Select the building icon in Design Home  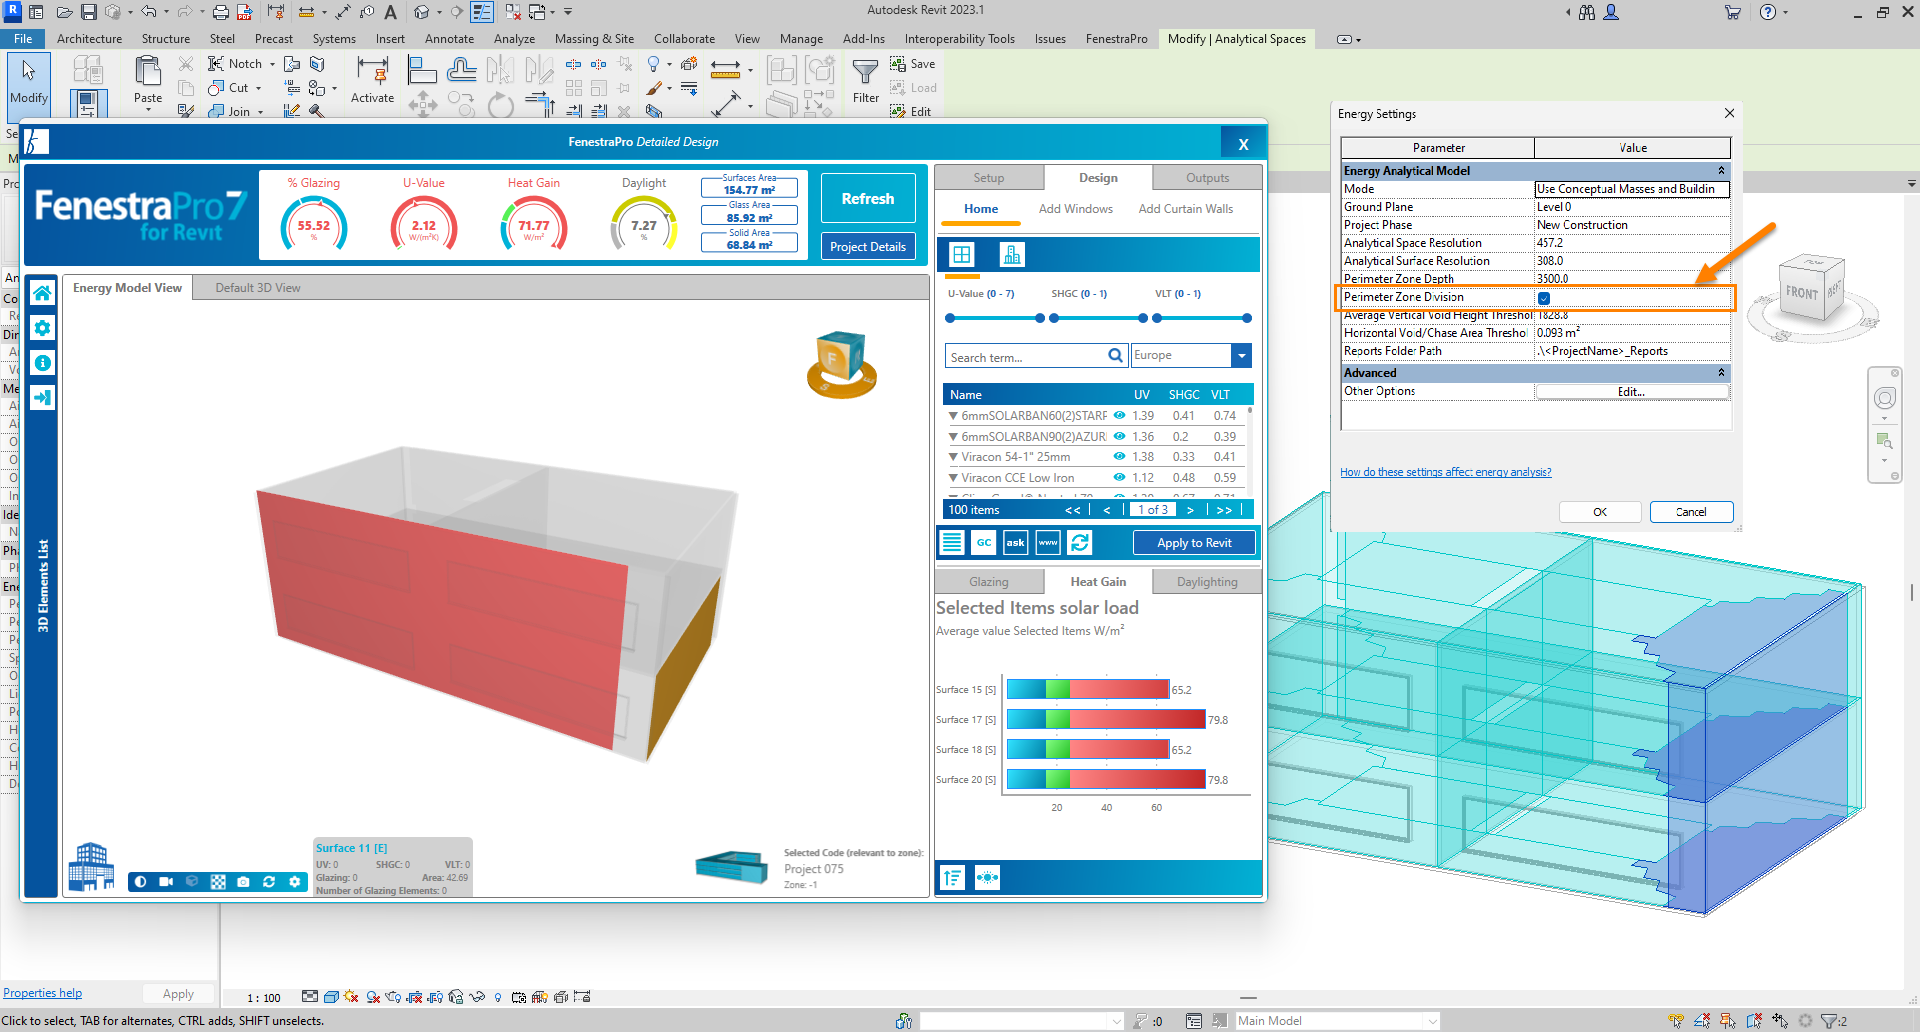[1012, 255]
